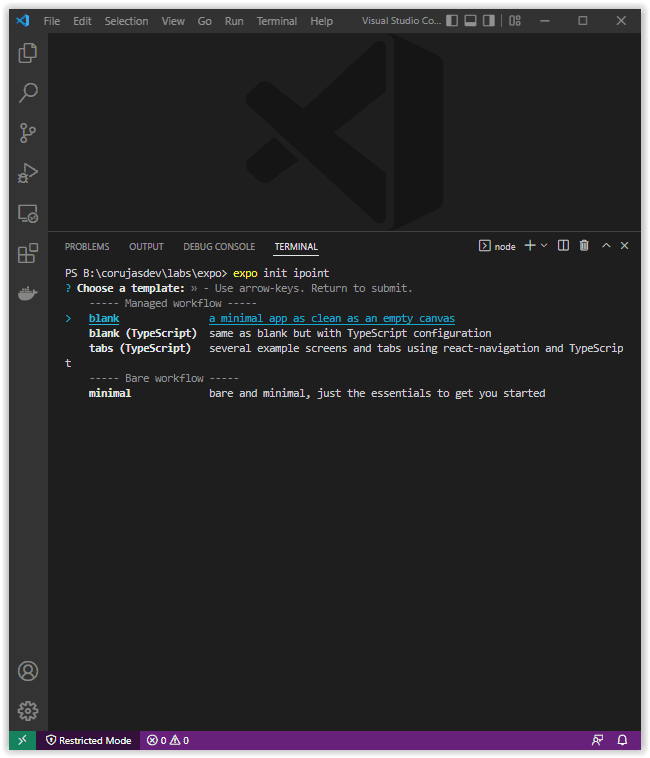Open Run and Debug view
The height and width of the screenshot is (758, 650).
coord(28,173)
